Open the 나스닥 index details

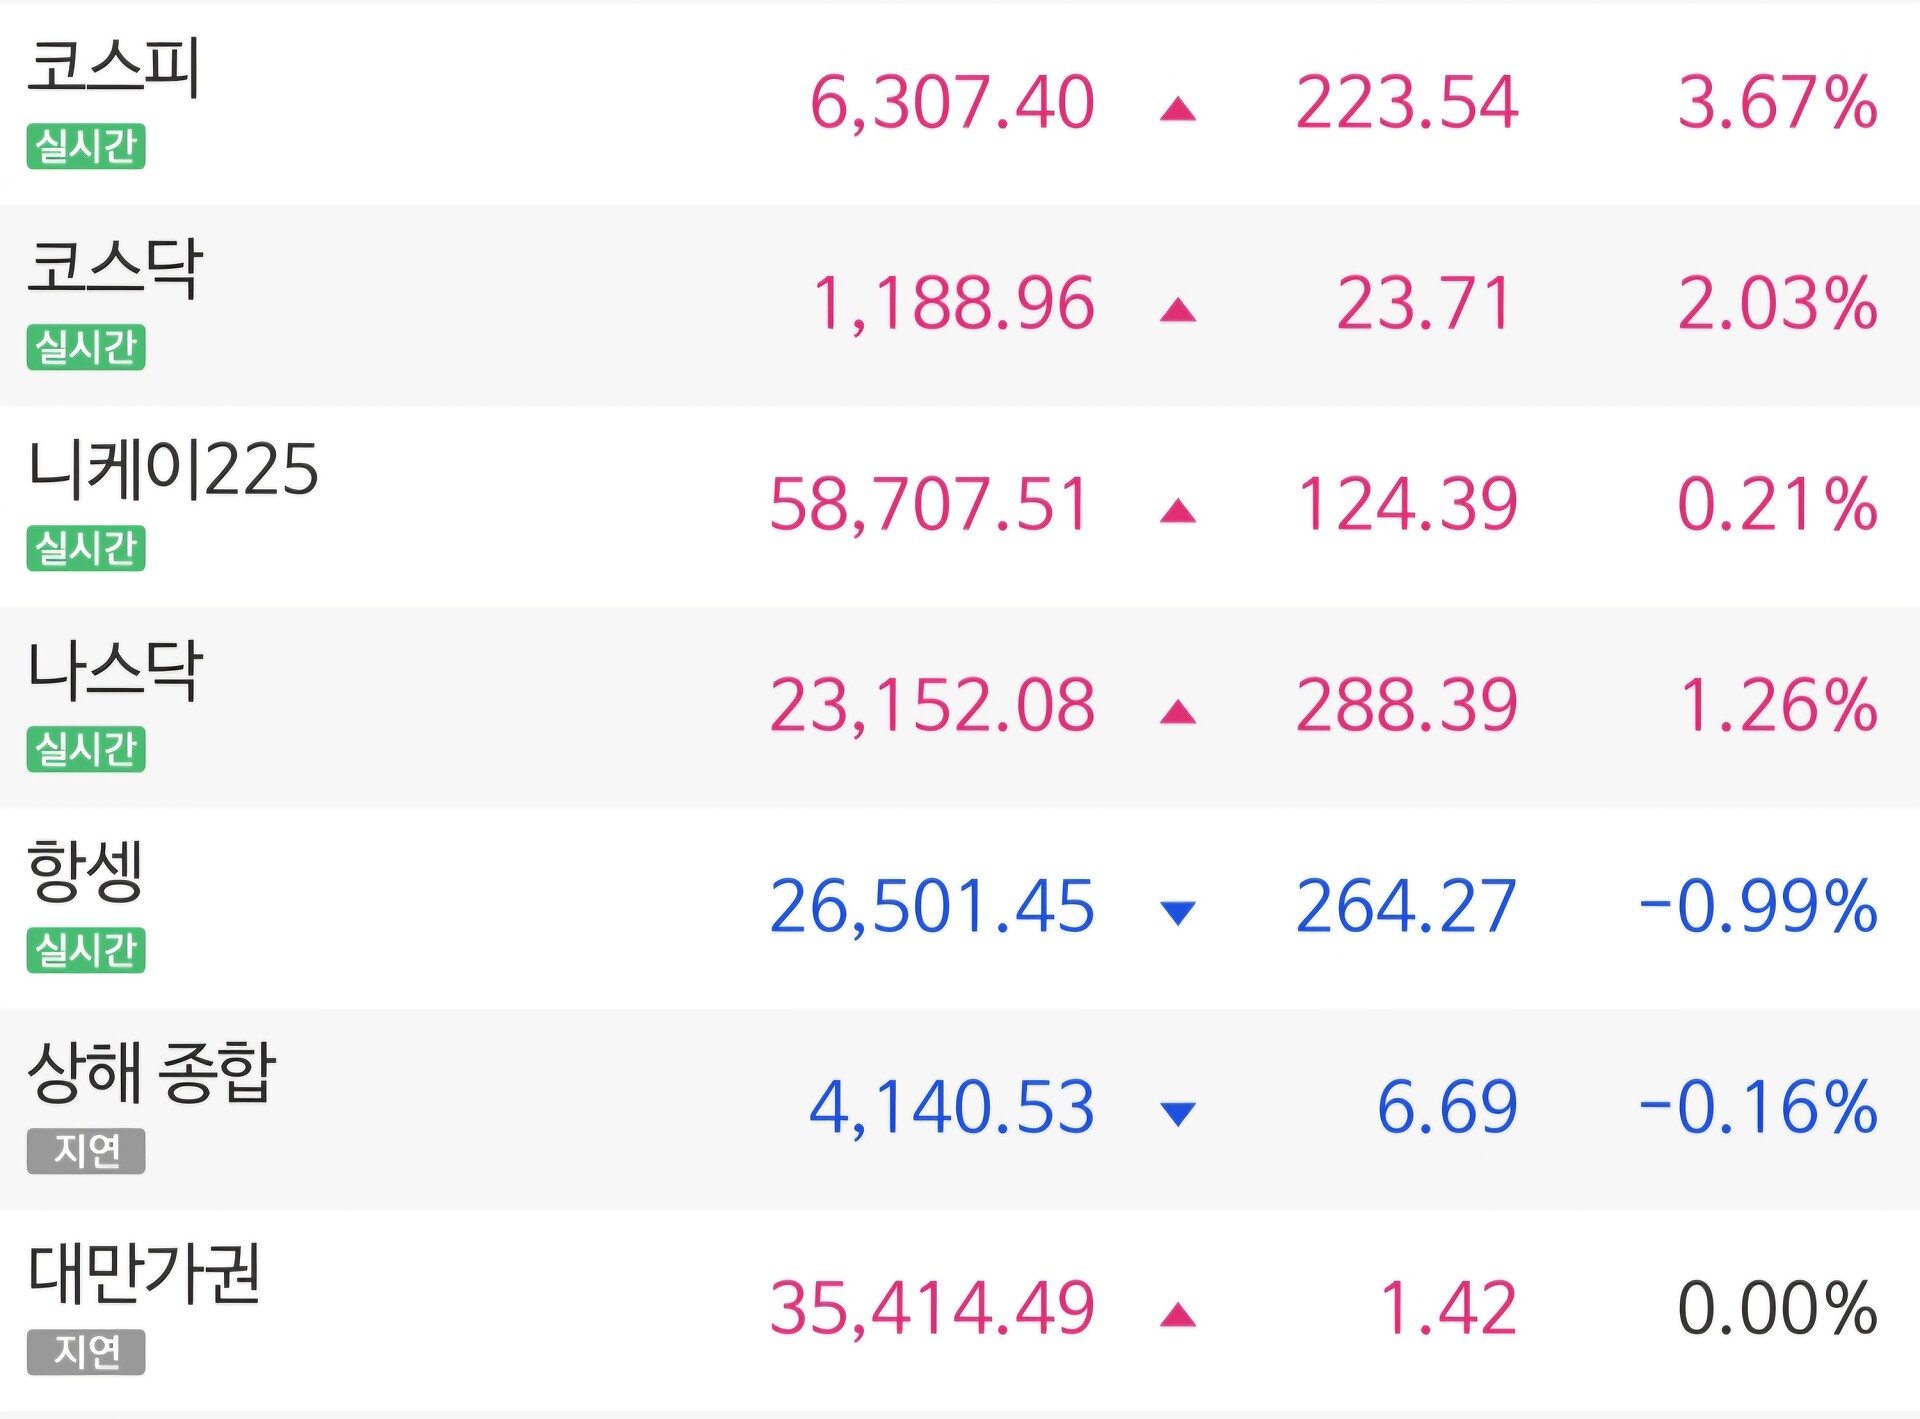click(x=115, y=671)
